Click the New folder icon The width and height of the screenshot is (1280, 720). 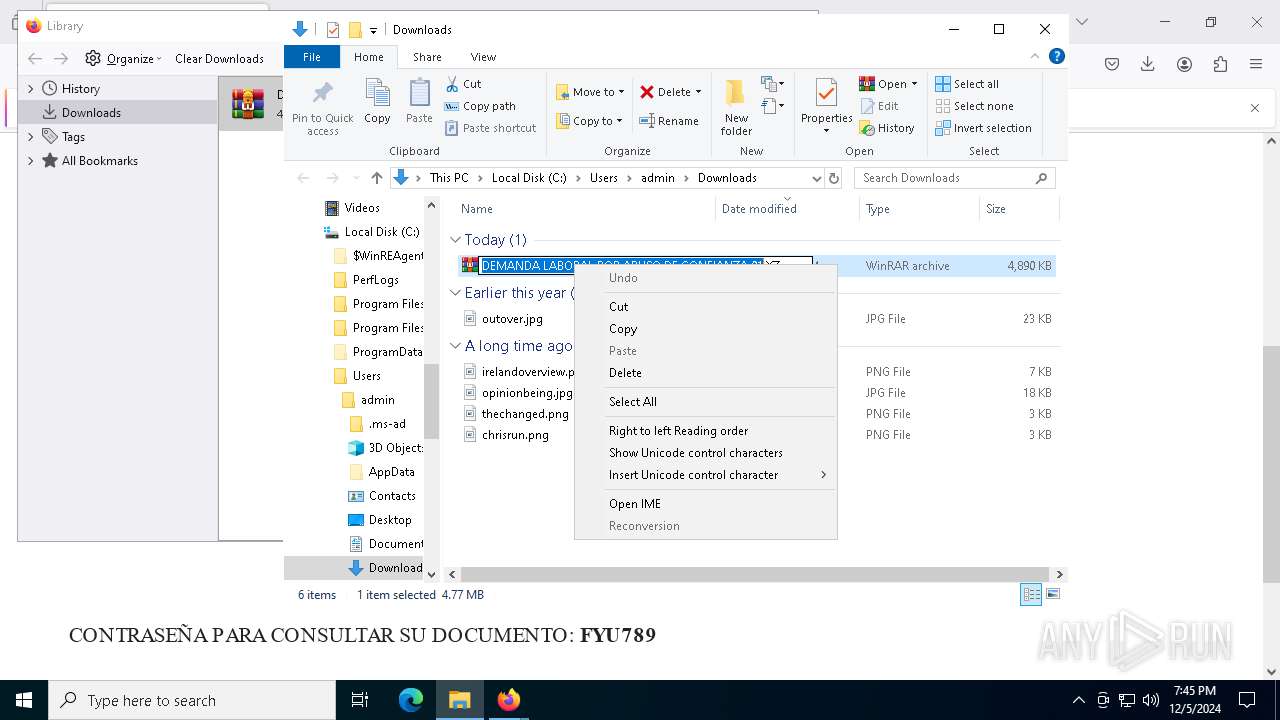pos(736,107)
